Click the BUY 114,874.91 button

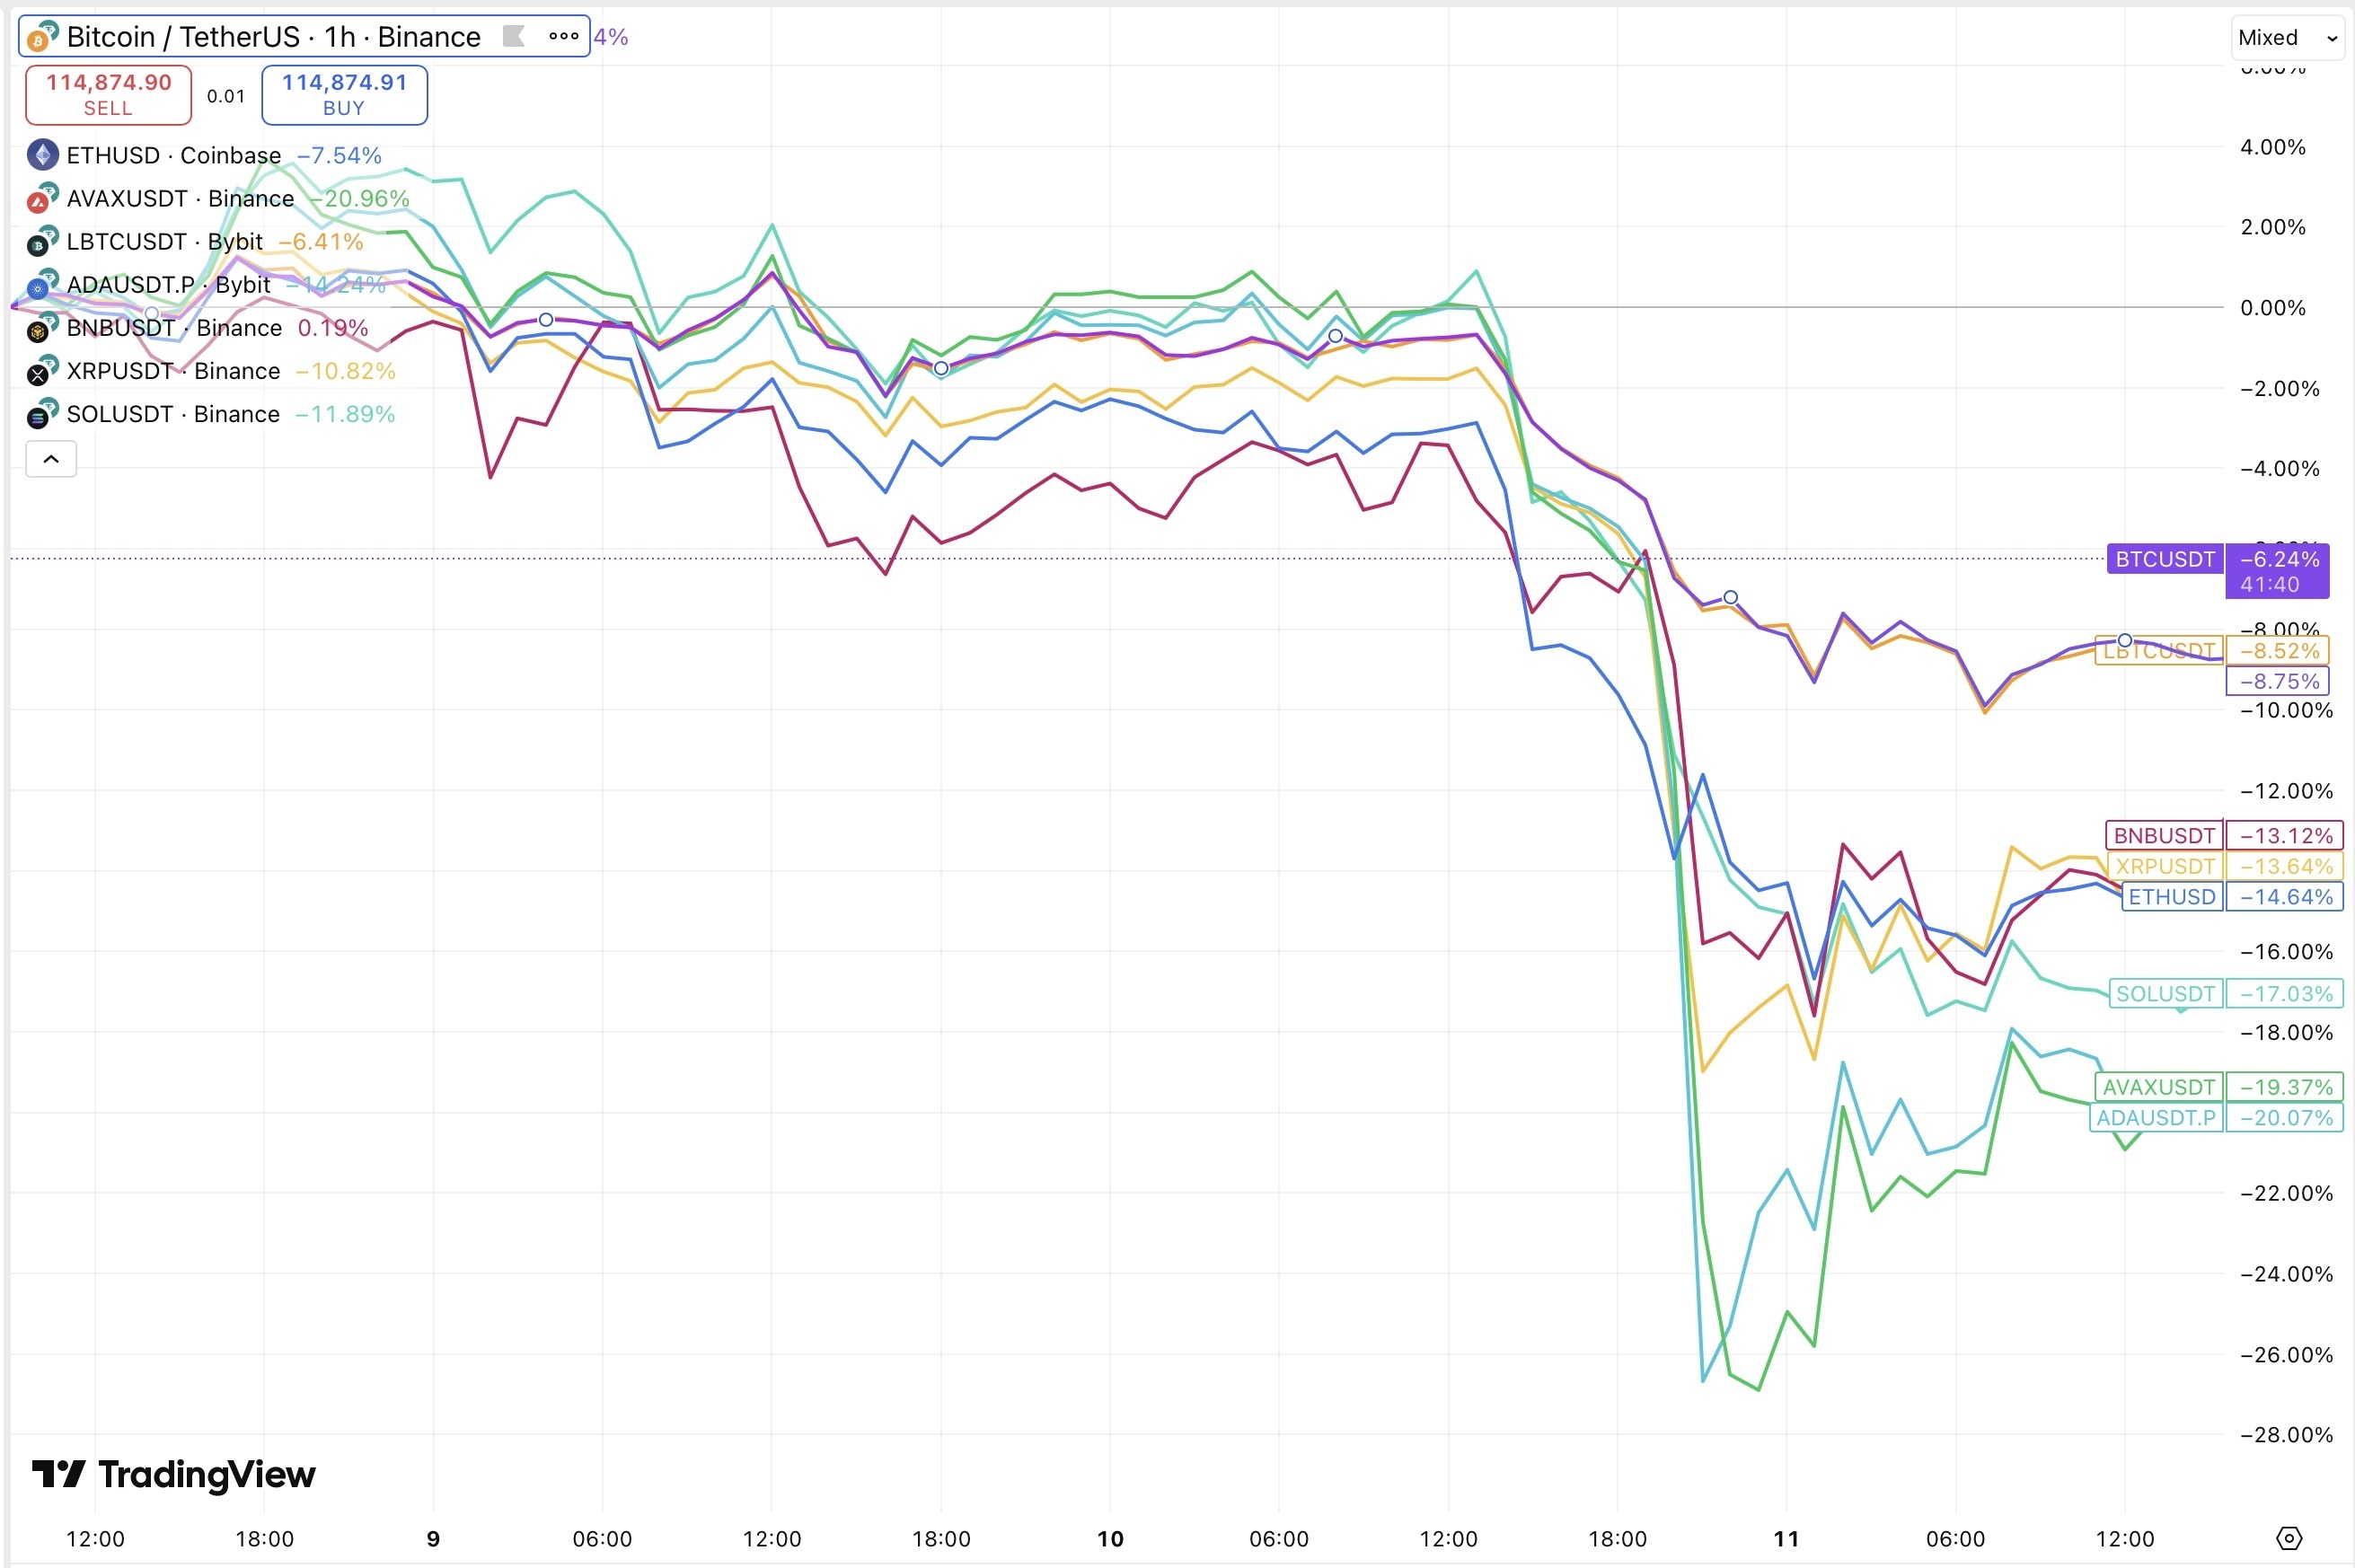coord(344,95)
